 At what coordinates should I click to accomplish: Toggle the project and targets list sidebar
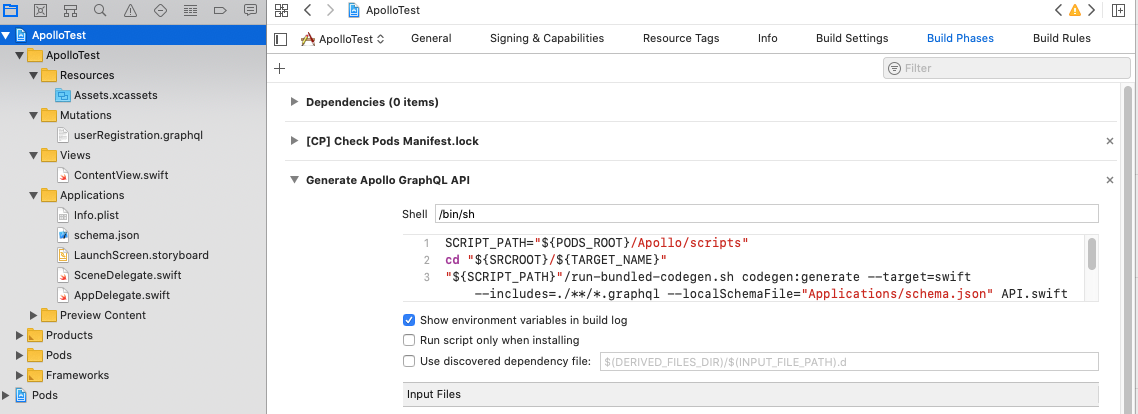pos(281,38)
